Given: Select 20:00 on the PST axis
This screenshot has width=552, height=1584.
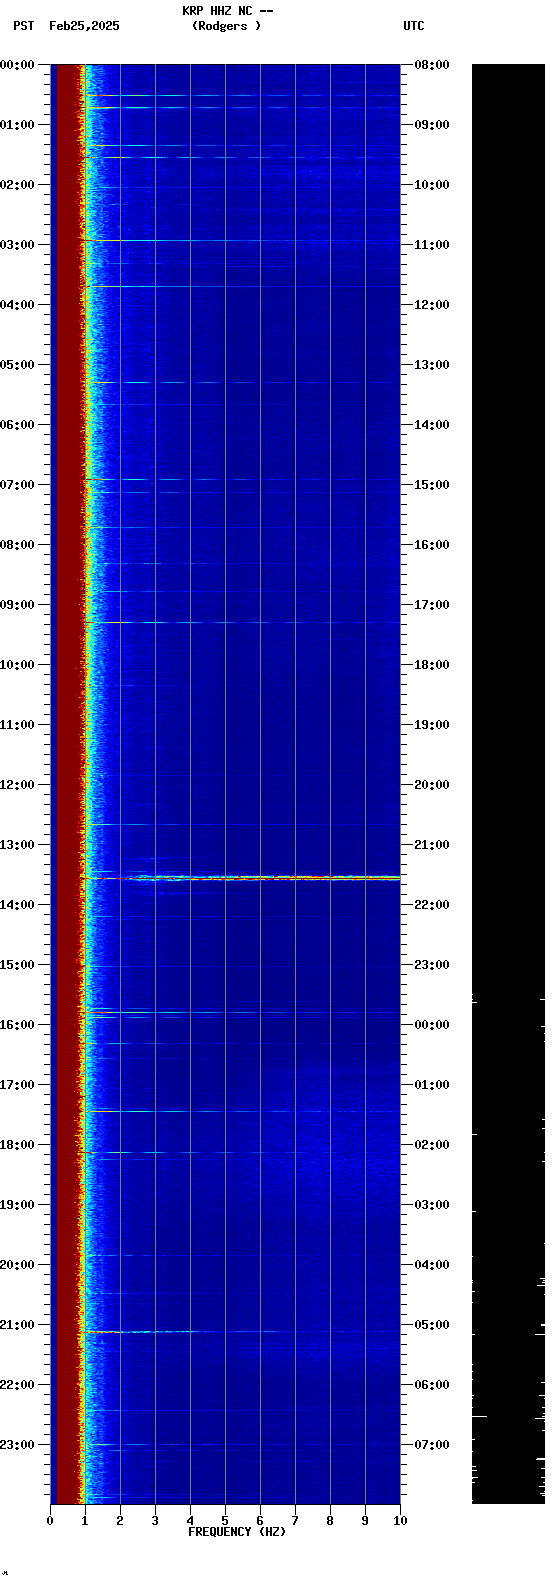Looking at the screenshot, I should (x=17, y=1265).
